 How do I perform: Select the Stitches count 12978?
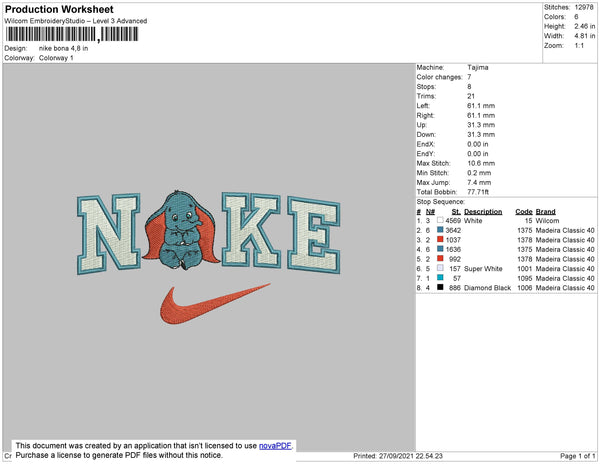tap(584, 7)
